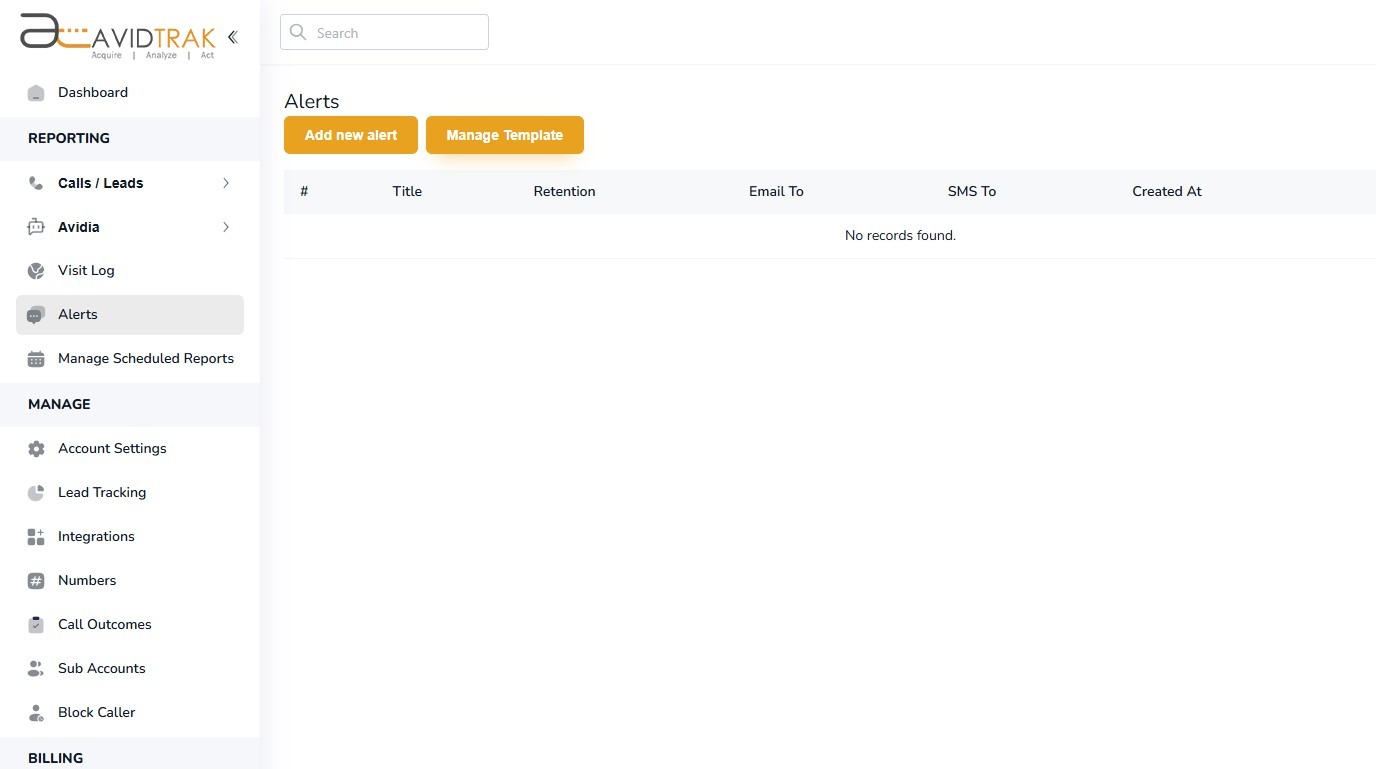Screen dimensions: 1376x769
Task: Click the AvidTrak logo
Action: click(x=117, y=37)
